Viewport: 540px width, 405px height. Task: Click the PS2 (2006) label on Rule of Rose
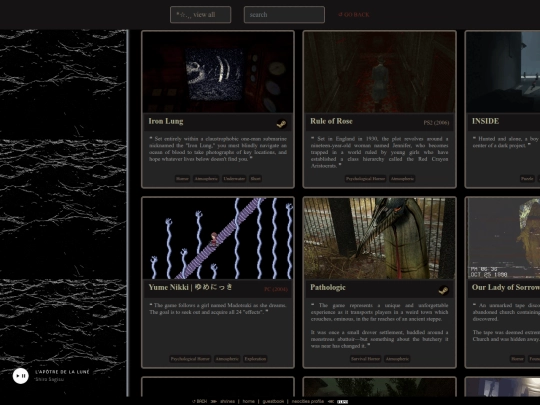pos(436,123)
